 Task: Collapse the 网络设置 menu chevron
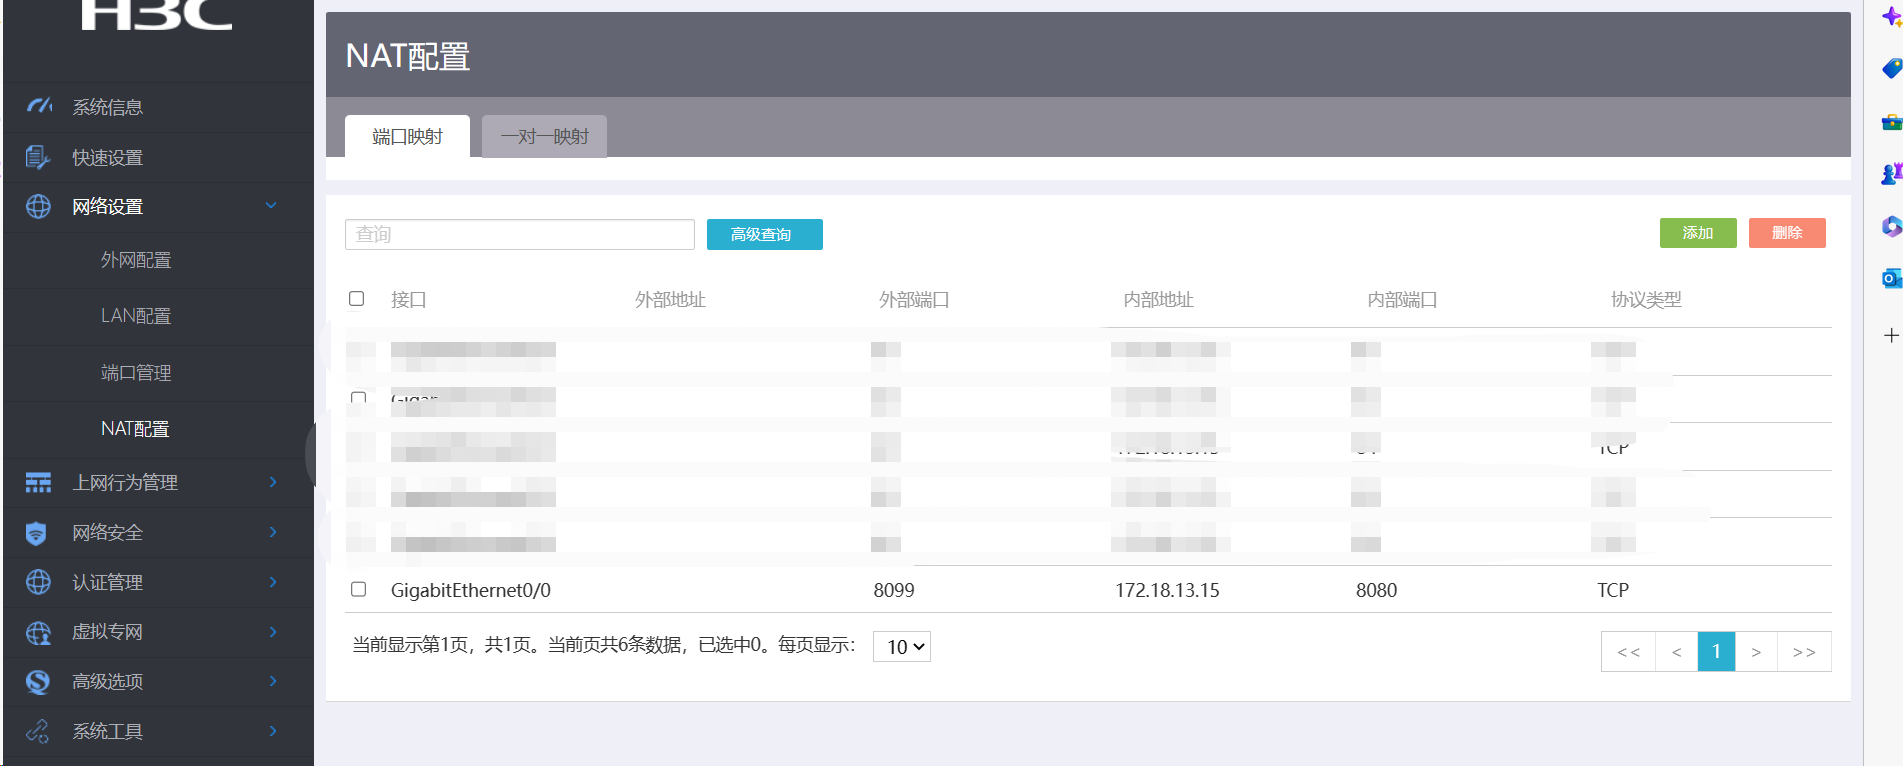(271, 205)
